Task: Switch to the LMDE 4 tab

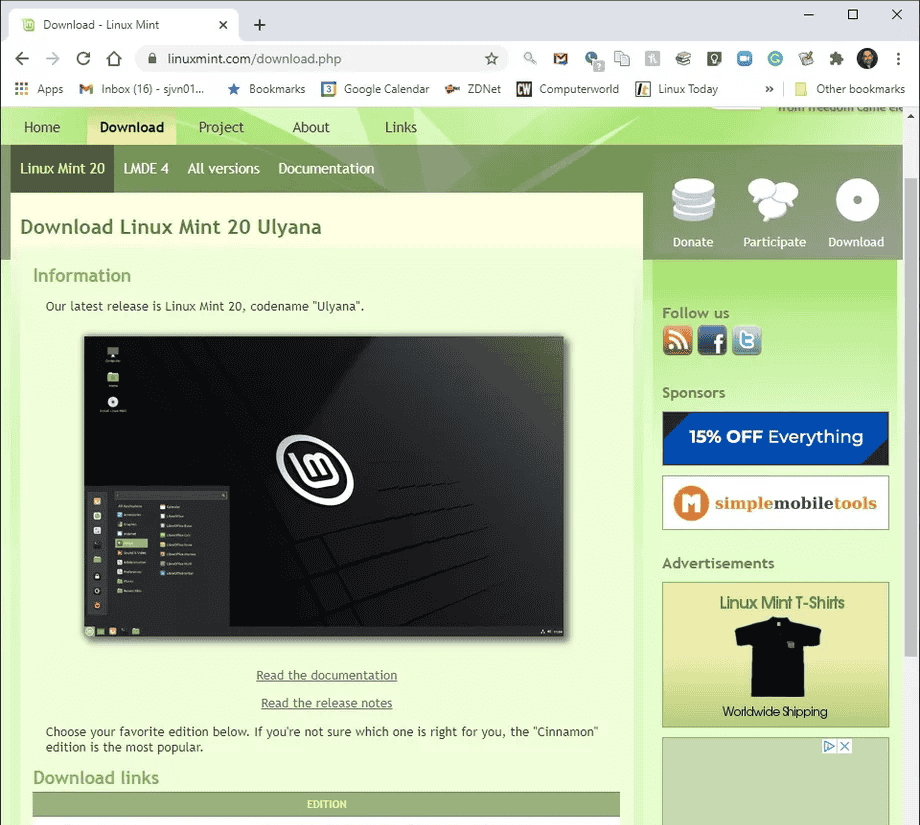Action: pyautogui.click(x=146, y=168)
